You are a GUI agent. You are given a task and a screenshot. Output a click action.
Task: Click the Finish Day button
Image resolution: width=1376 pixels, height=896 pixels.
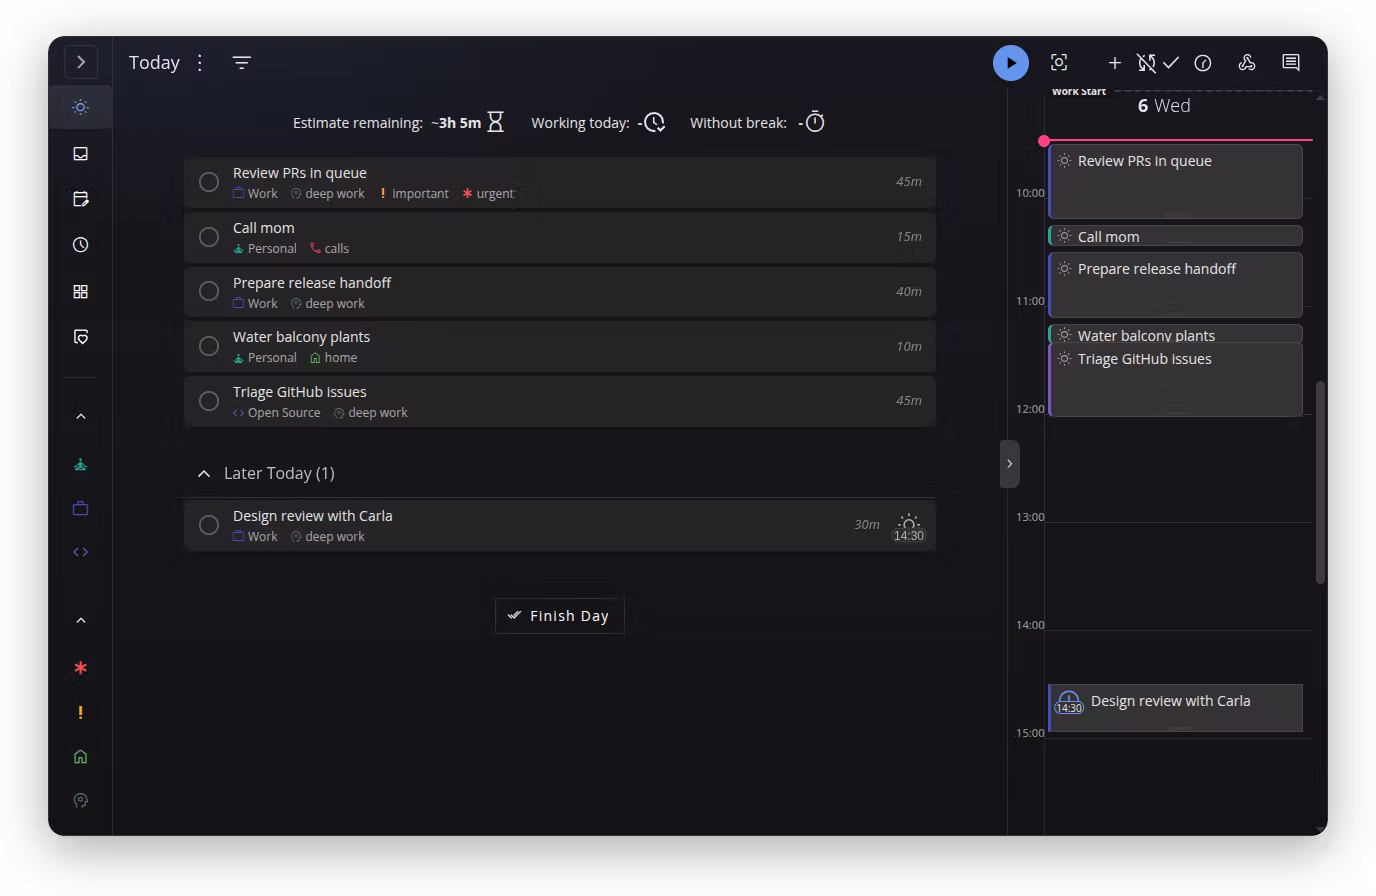click(x=559, y=616)
